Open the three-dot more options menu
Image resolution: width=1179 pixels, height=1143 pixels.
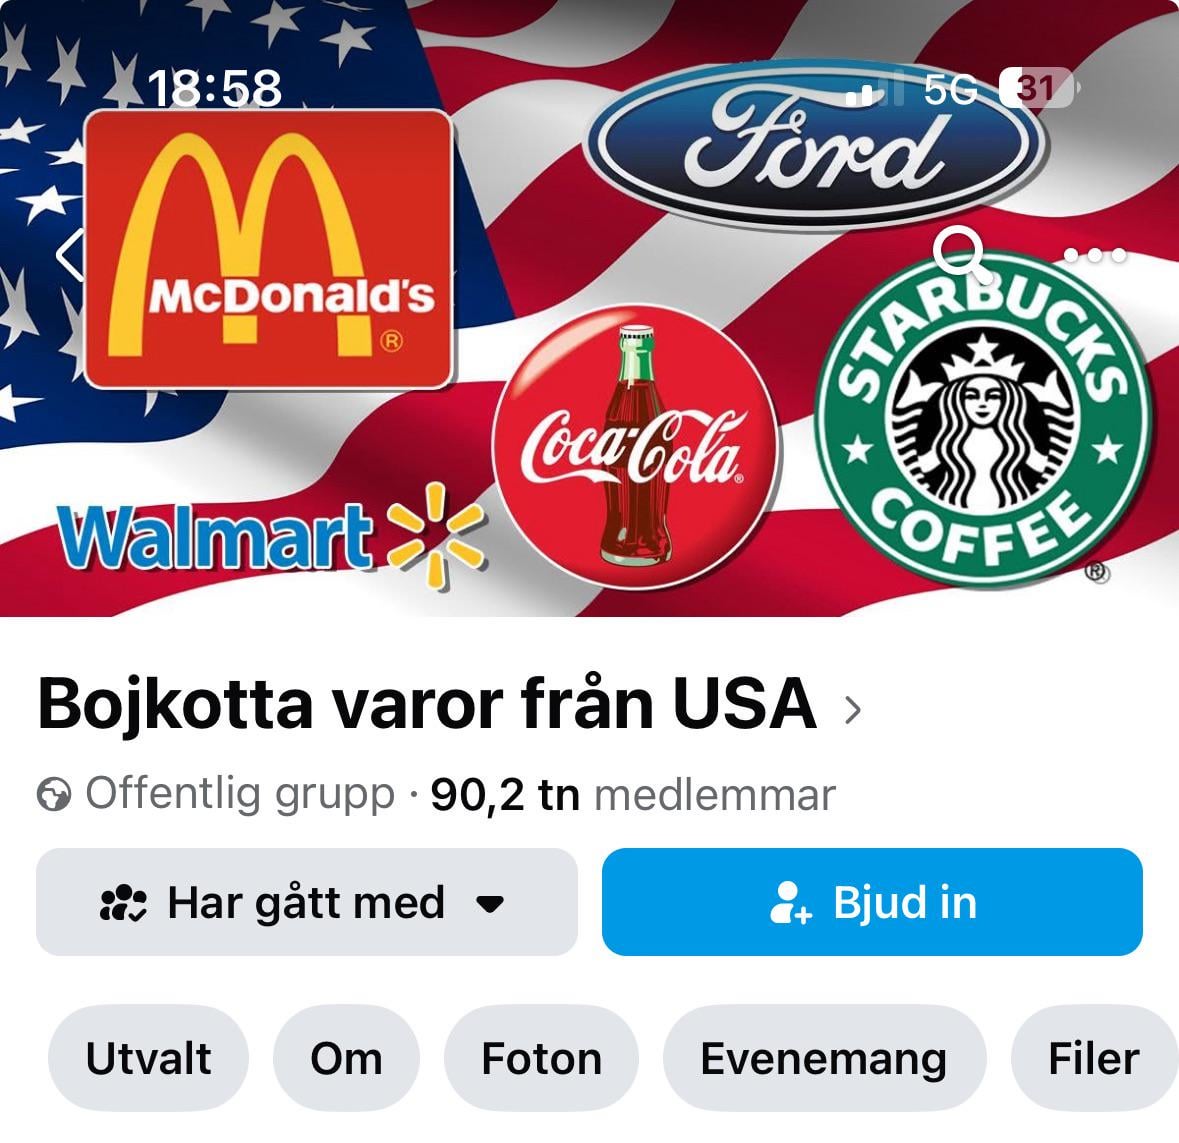(x=1095, y=255)
